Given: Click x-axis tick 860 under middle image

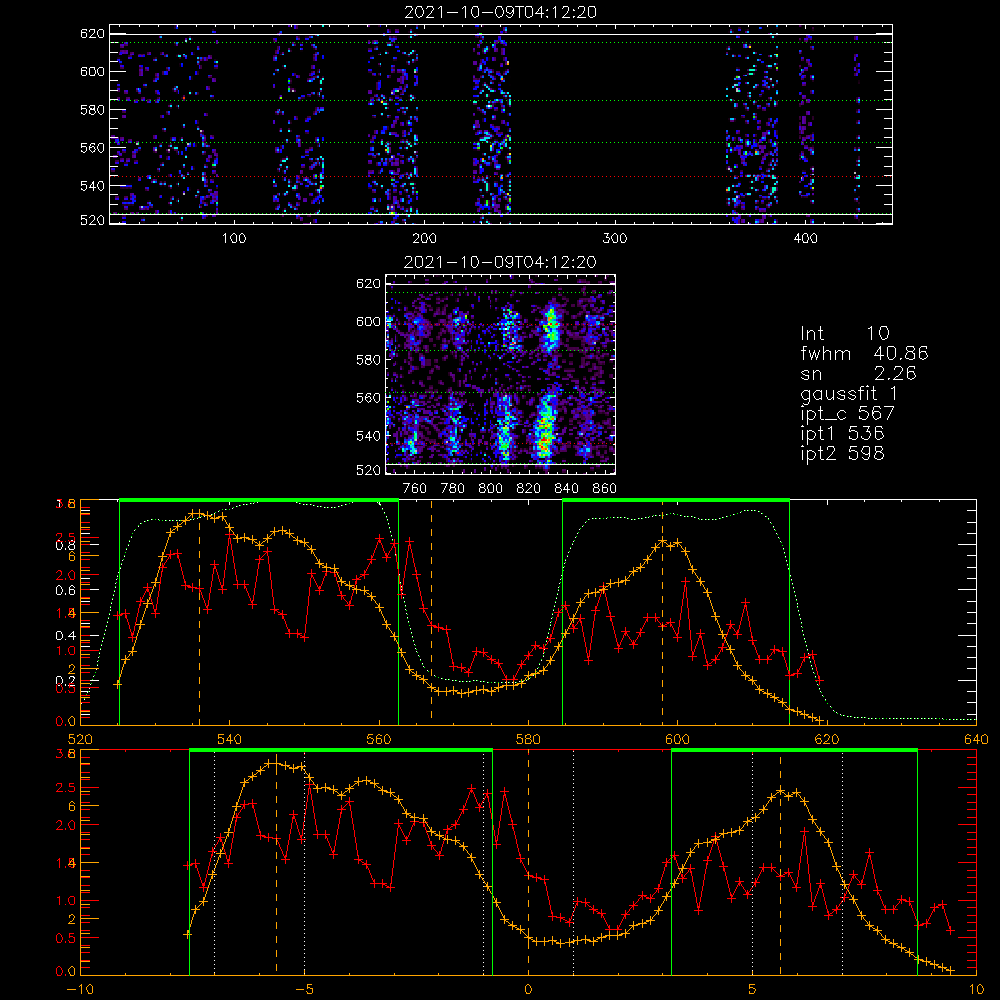Looking at the screenshot, I should click(605, 489).
